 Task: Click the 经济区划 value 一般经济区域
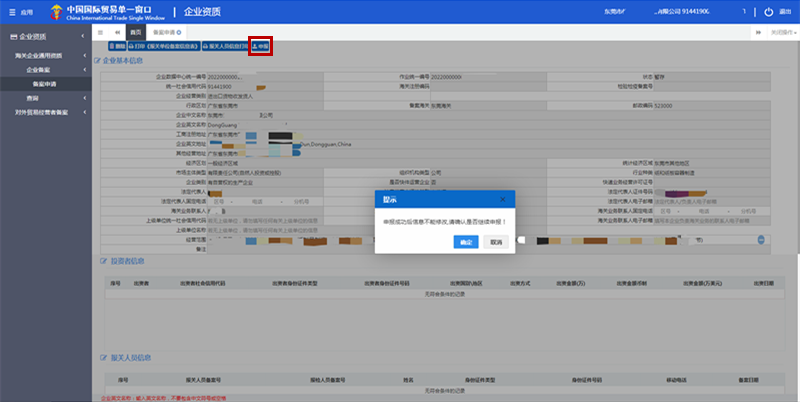tap(223, 163)
